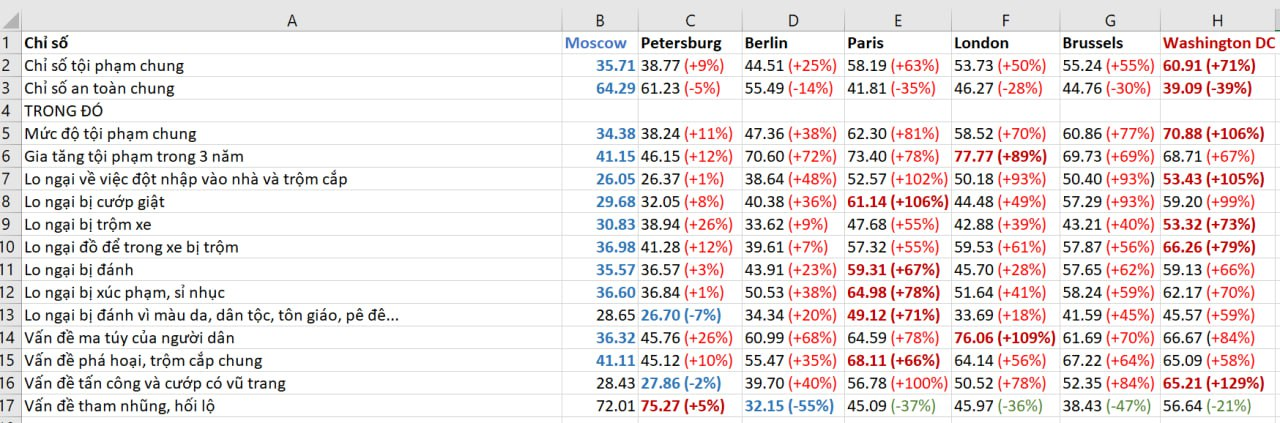Click row 17 header number

click(9, 405)
